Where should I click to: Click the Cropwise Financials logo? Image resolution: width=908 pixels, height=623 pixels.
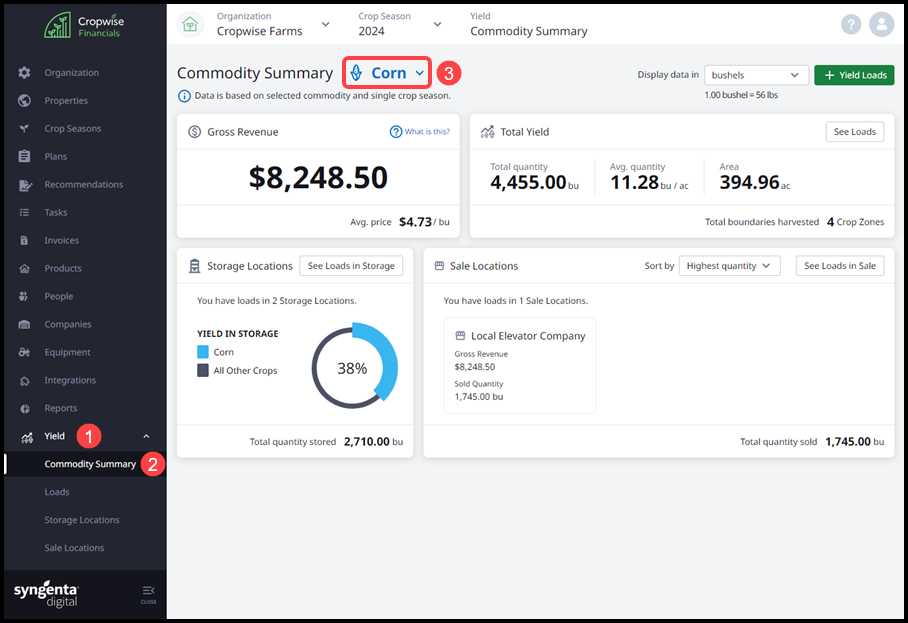83,25
